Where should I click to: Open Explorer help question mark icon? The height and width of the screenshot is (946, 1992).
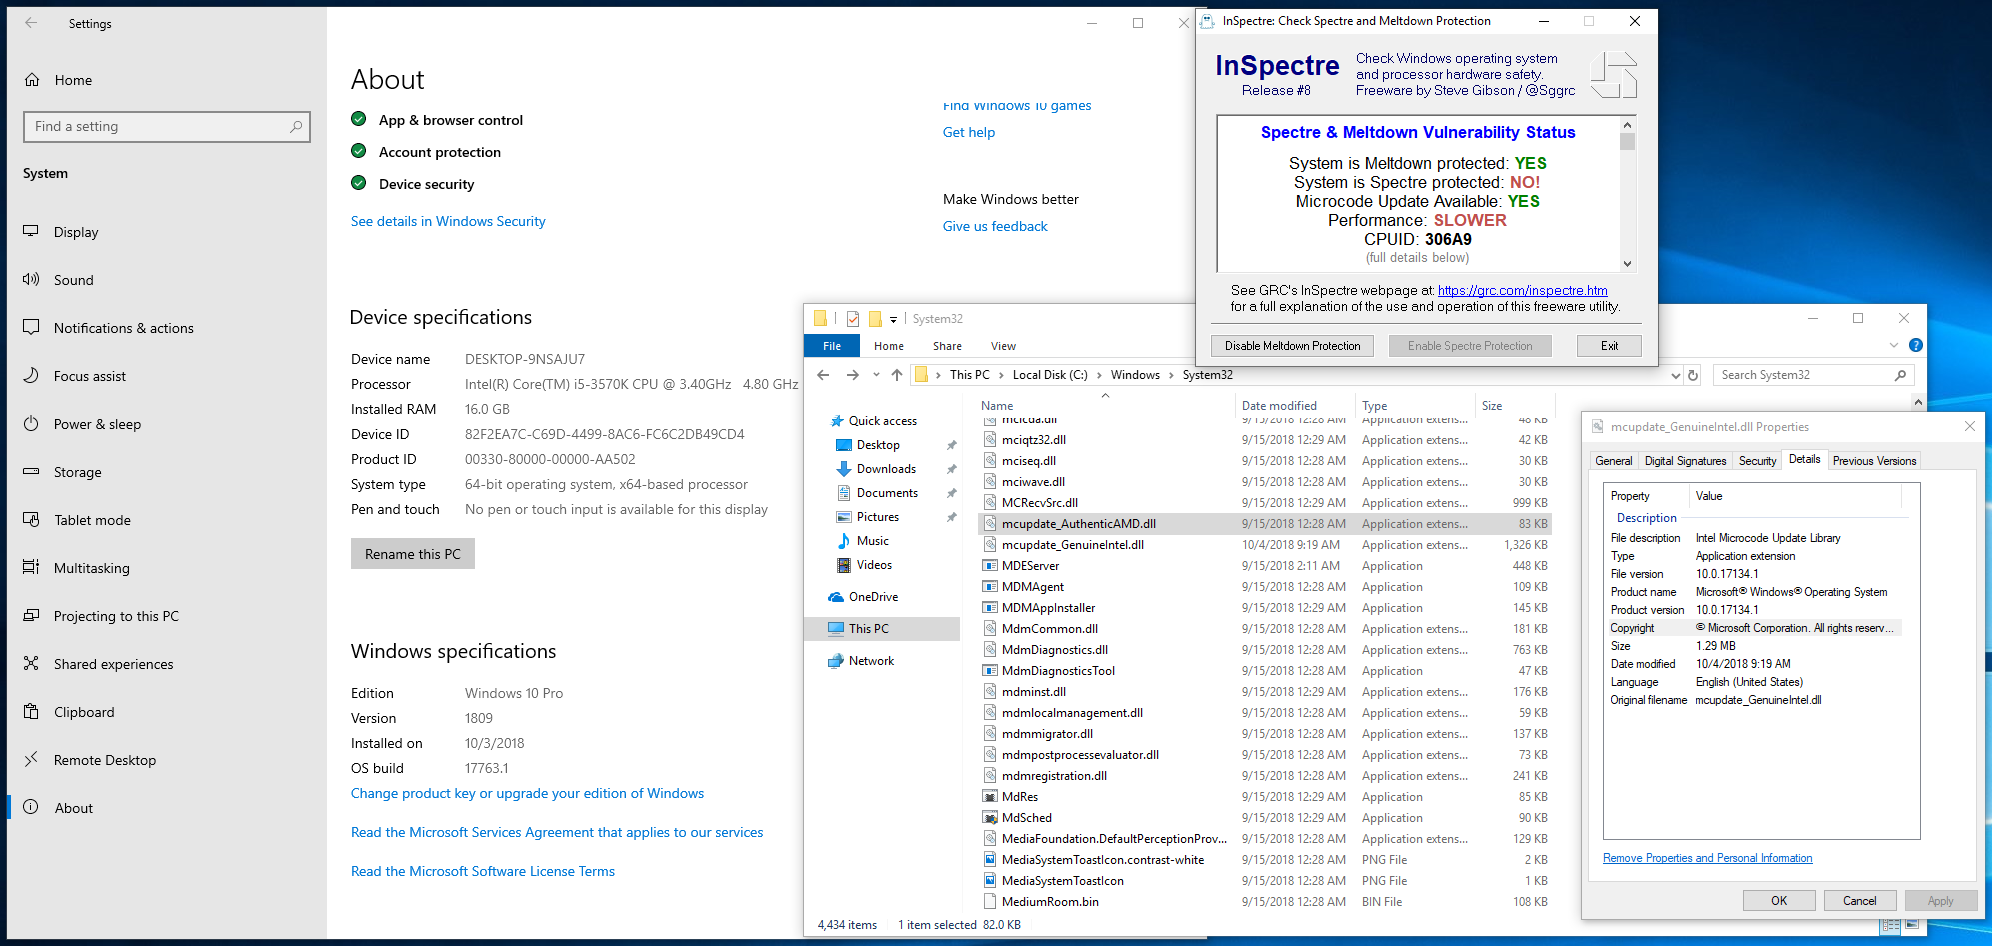point(1915,345)
